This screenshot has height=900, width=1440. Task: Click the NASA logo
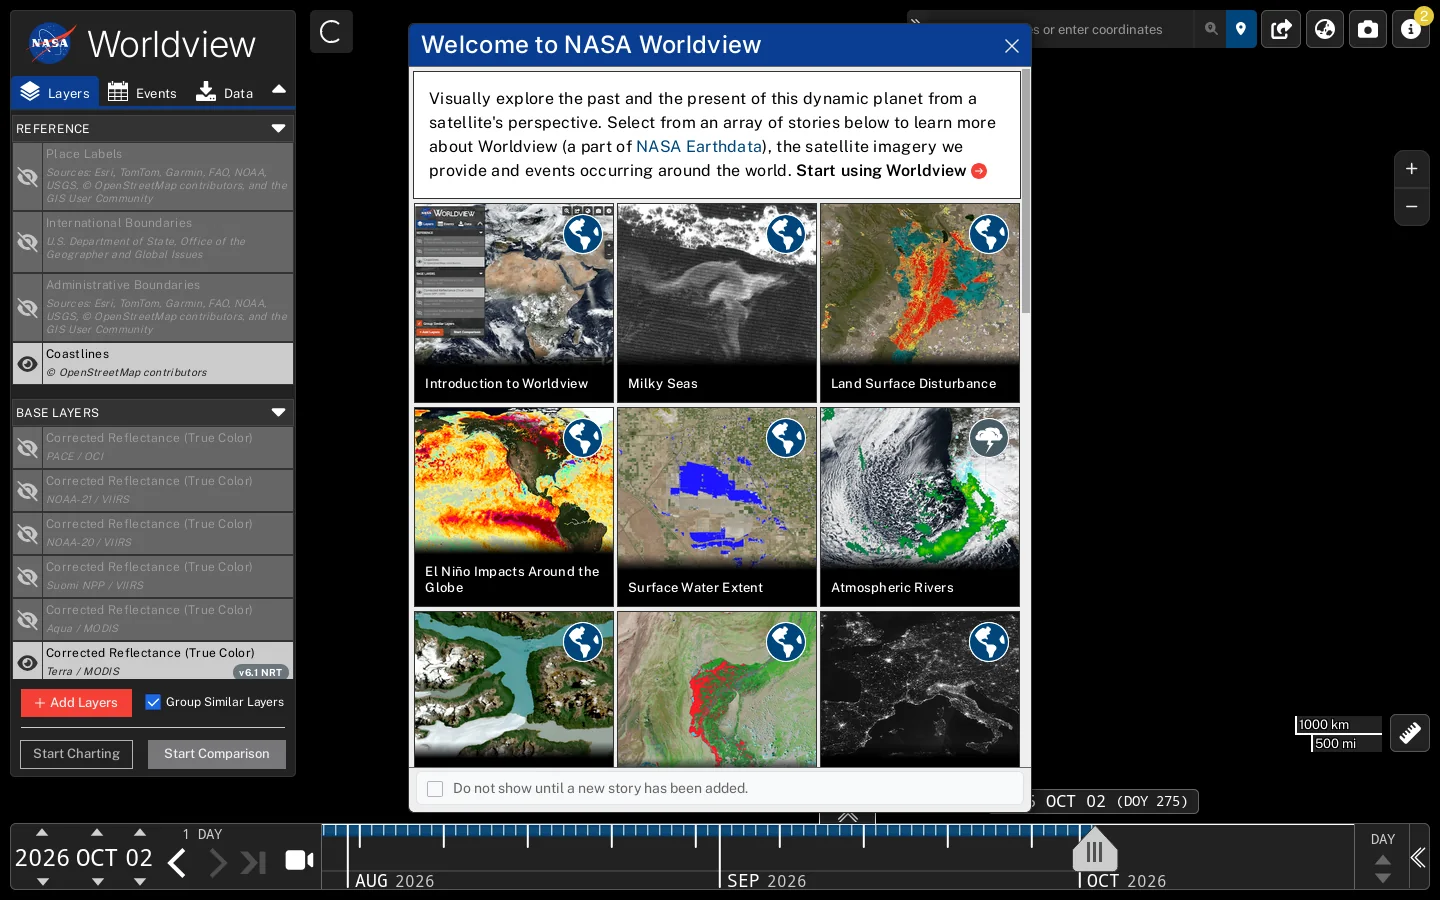point(49,43)
